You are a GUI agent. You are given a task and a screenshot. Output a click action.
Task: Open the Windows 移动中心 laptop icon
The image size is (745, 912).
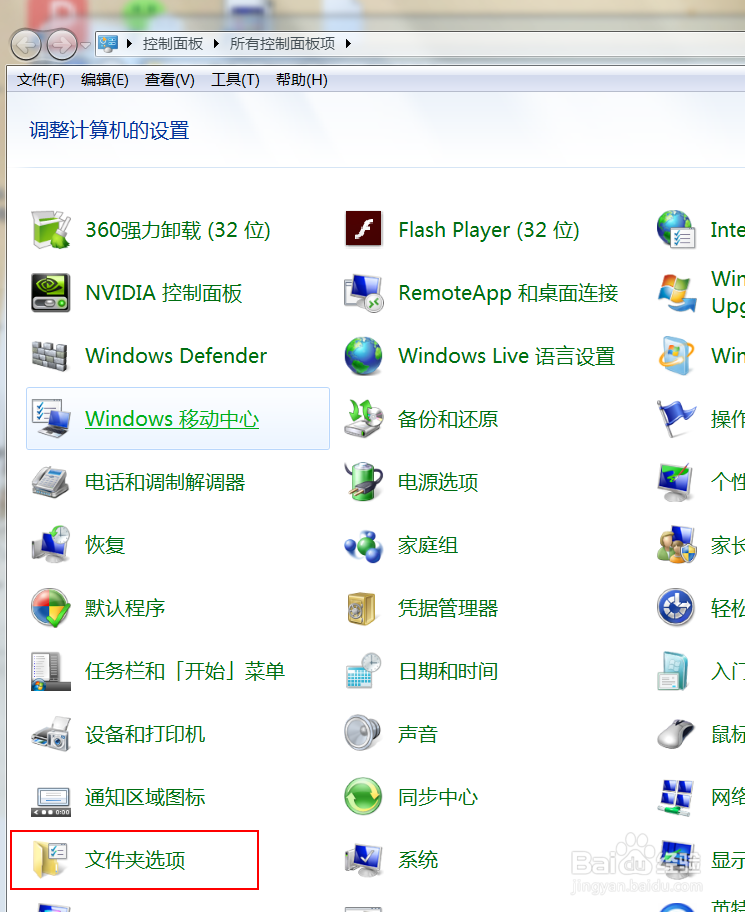(x=51, y=418)
